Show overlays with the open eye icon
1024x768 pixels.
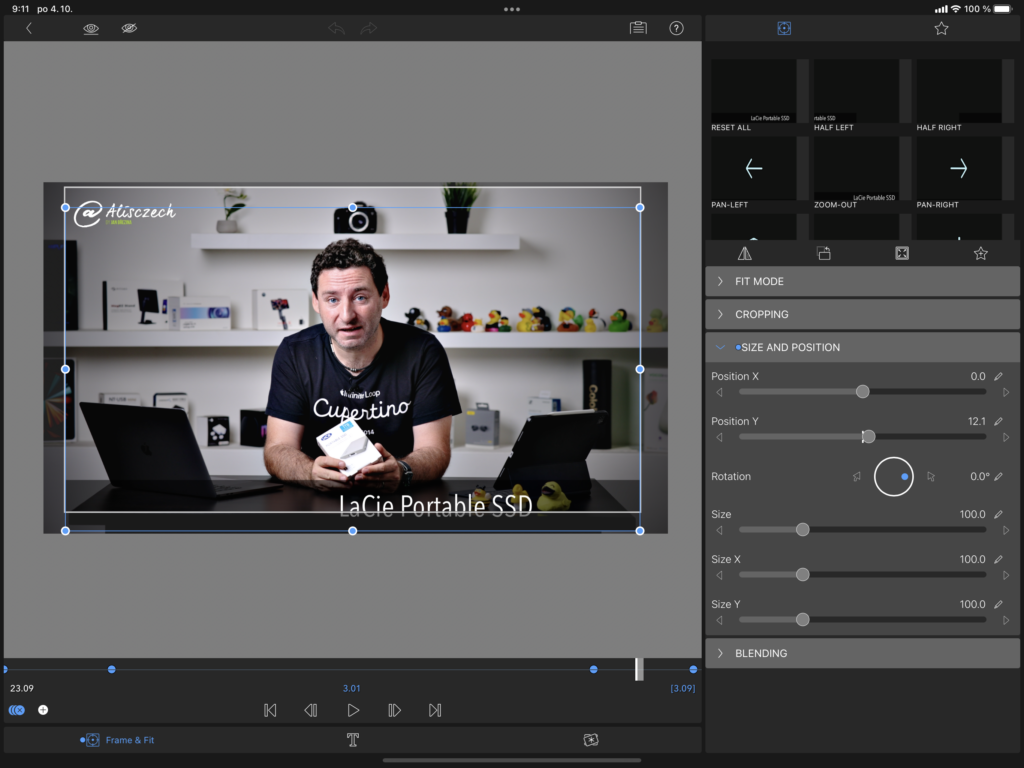click(91, 28)
